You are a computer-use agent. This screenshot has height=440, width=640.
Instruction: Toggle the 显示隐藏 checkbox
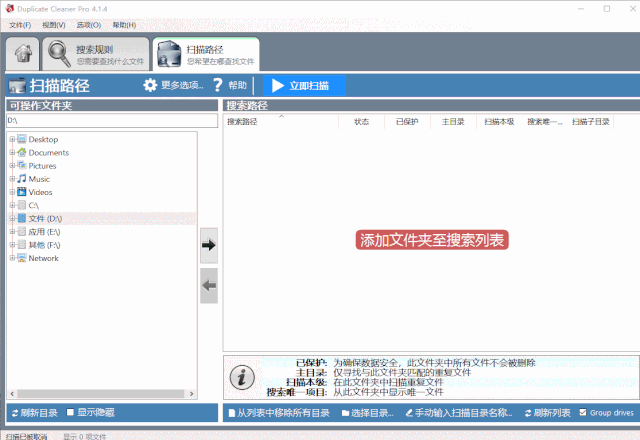pyautogui.click(x=70, y=412)
